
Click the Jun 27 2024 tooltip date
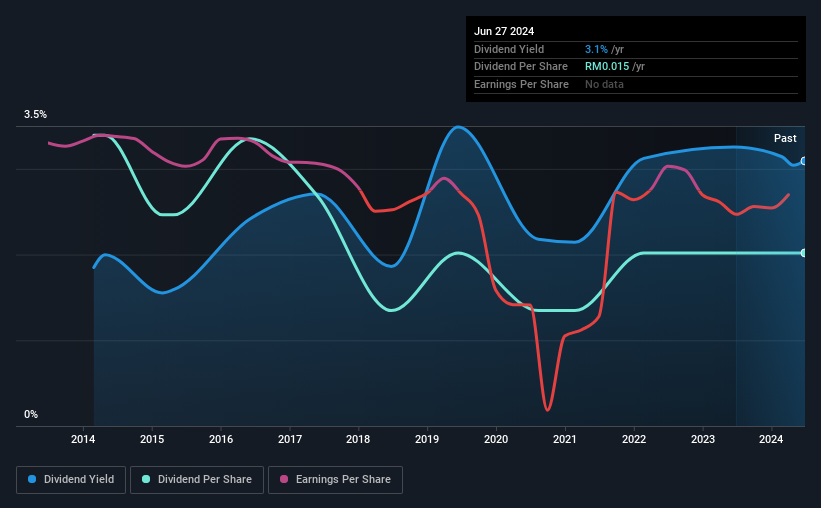[504, 31]
